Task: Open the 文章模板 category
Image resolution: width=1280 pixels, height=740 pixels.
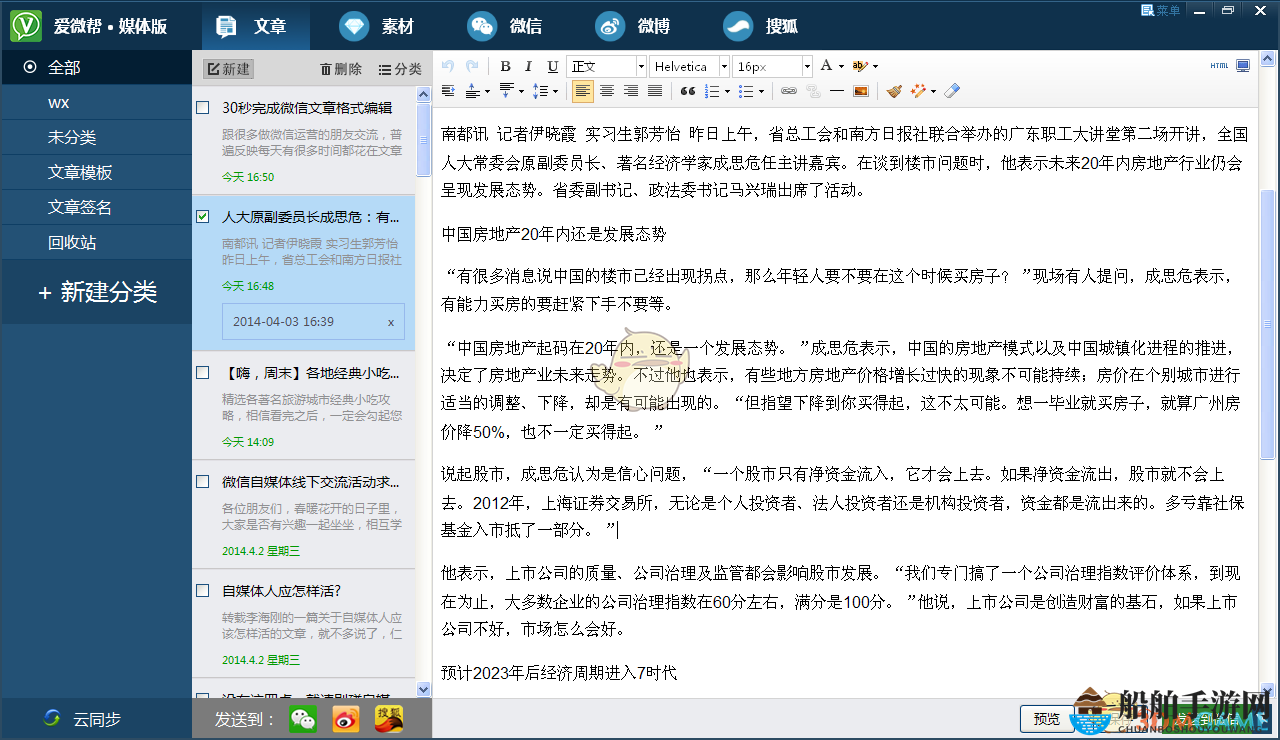Action: tap(96, 172)
